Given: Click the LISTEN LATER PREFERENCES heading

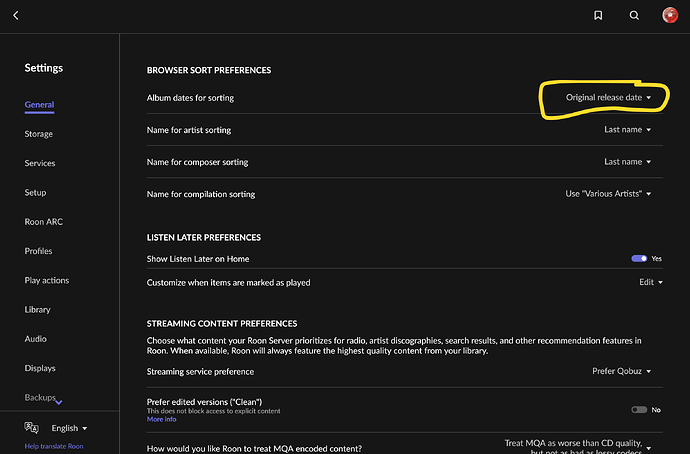Looking at the screenshot, I should coord(204,238).
